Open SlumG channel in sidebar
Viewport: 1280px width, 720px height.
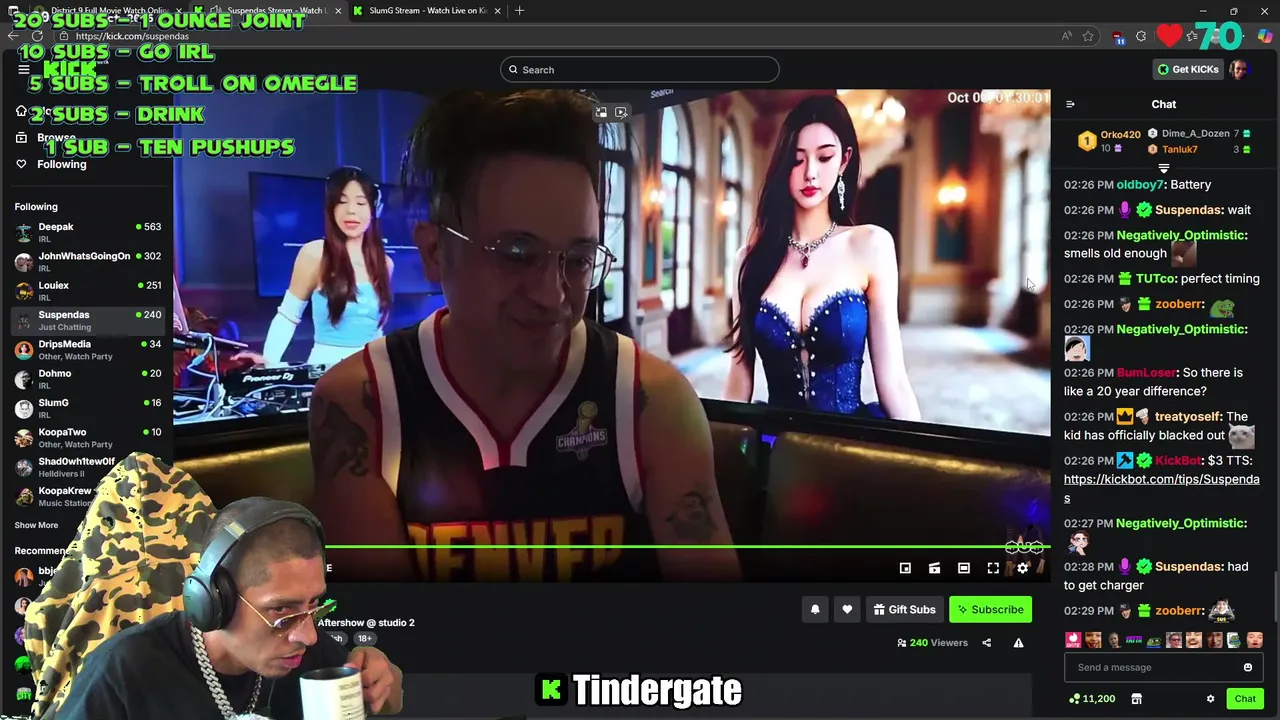88,408
